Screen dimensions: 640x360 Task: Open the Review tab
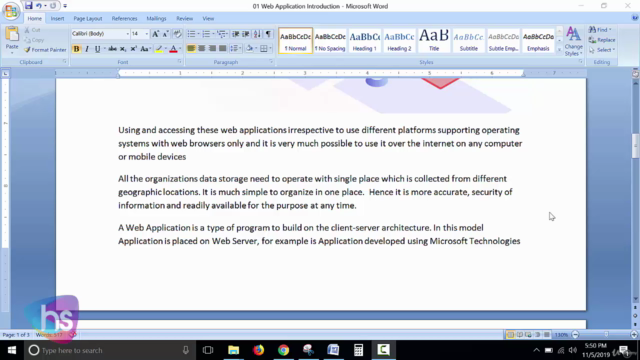tap(184, 18)
